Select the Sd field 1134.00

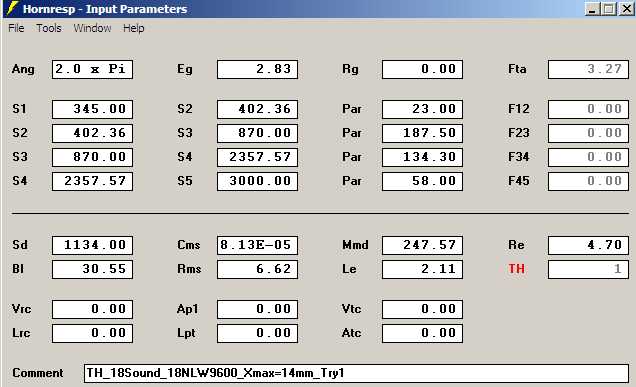[x=92, y=245]
